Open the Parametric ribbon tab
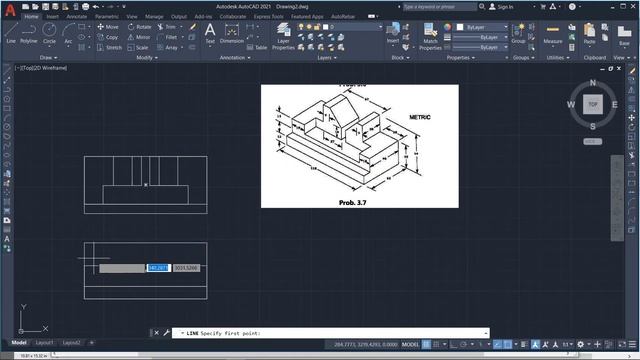This screenshot has height=360, width=640. (107, 17)
